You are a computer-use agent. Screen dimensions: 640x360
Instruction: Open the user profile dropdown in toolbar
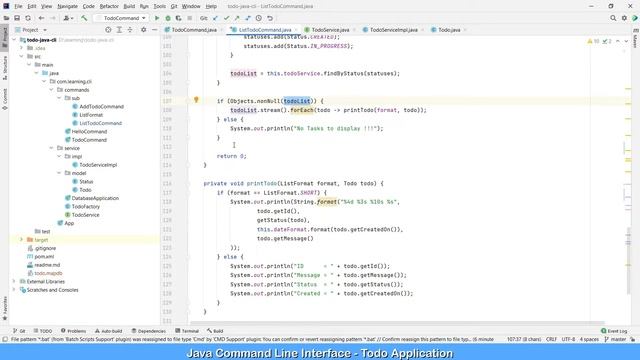coord(68,18)
